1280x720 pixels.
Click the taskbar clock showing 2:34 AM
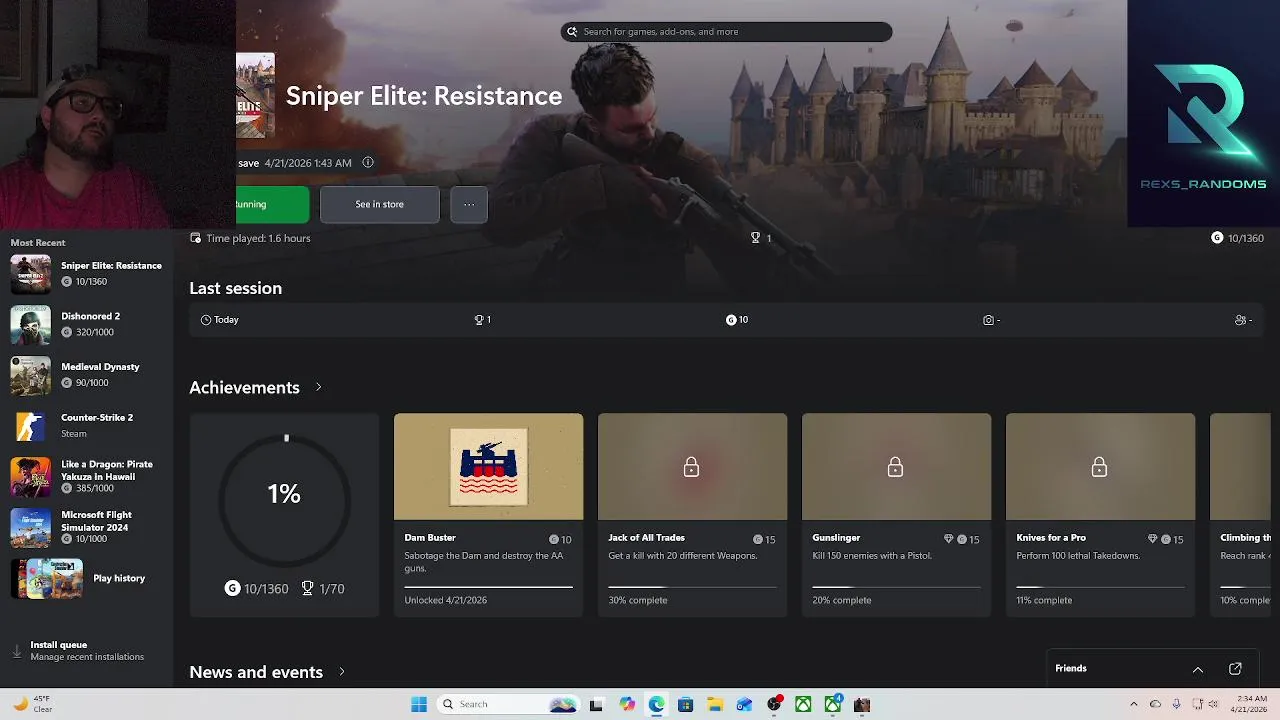click(x=1251, y=704)
